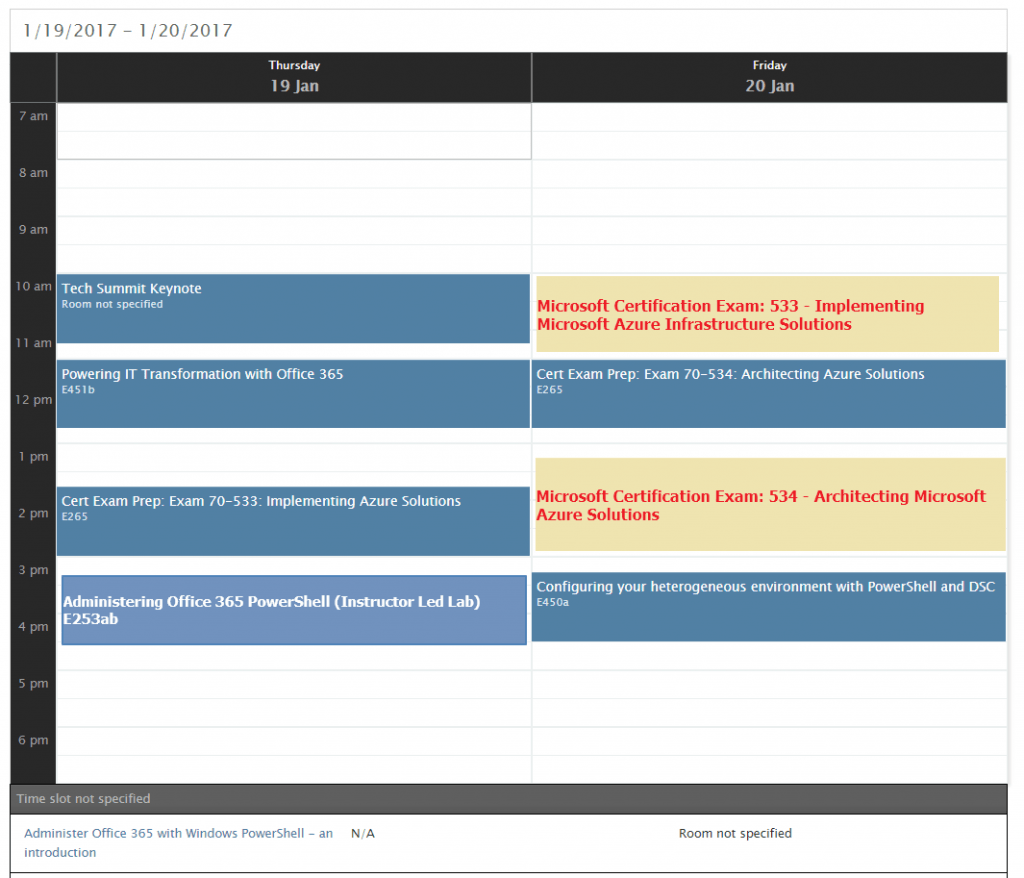Image resolution: width=1024 pixels, height=878 pixels.
Task: Open the Tech Summit Keynote event
Action: (x=293, y=308)
